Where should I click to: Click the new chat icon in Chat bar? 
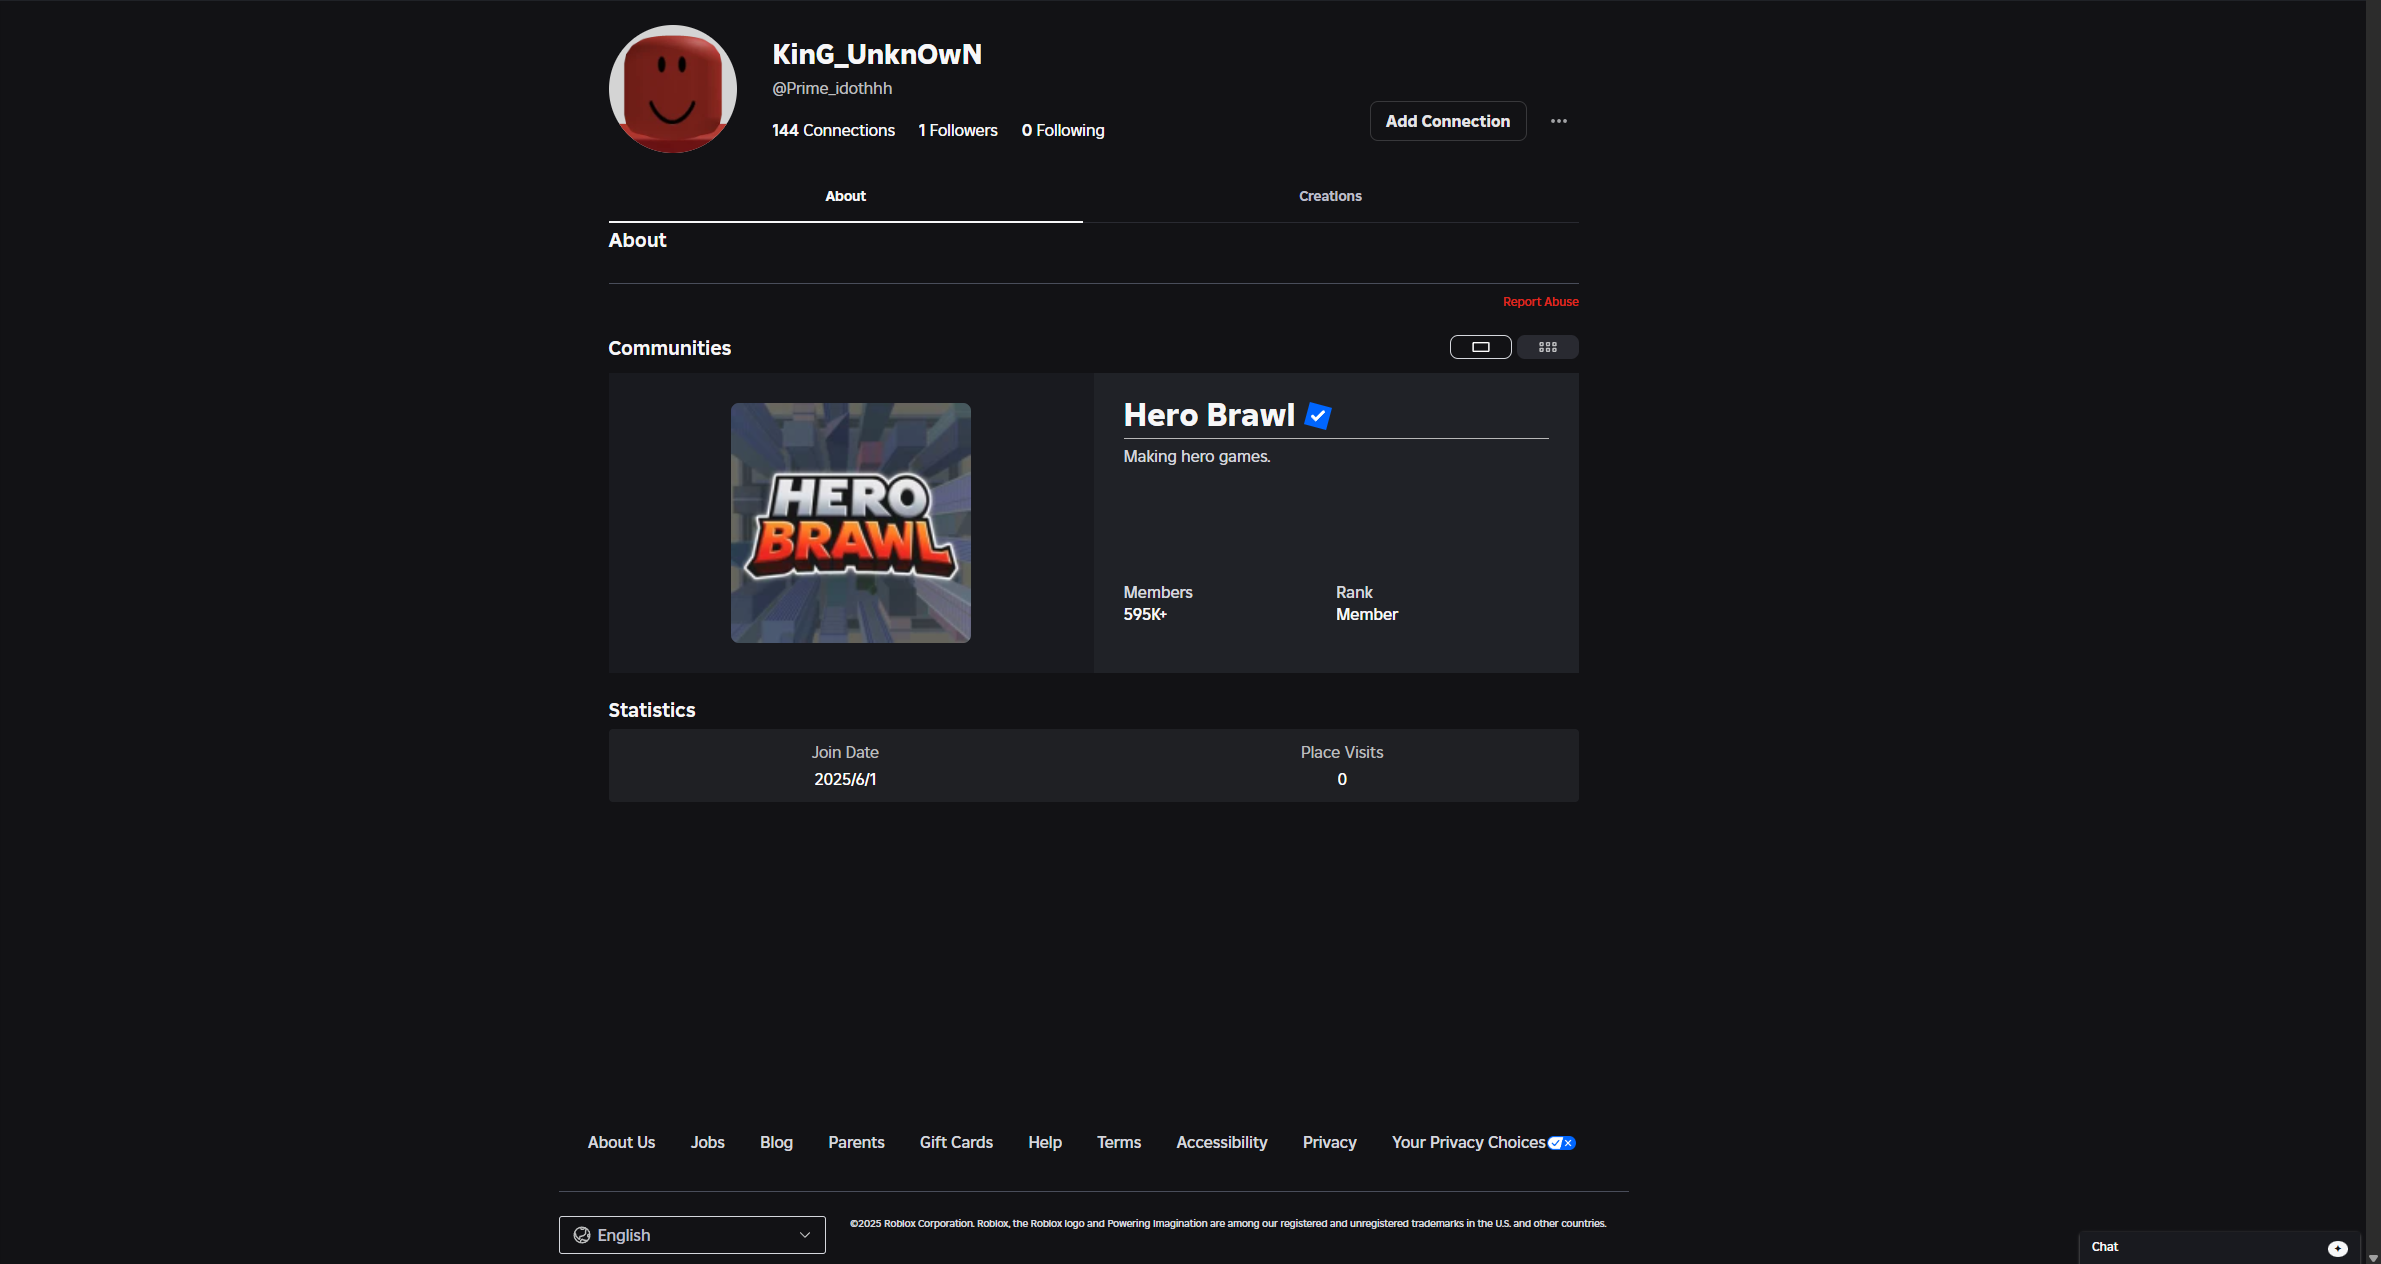2337,1248
